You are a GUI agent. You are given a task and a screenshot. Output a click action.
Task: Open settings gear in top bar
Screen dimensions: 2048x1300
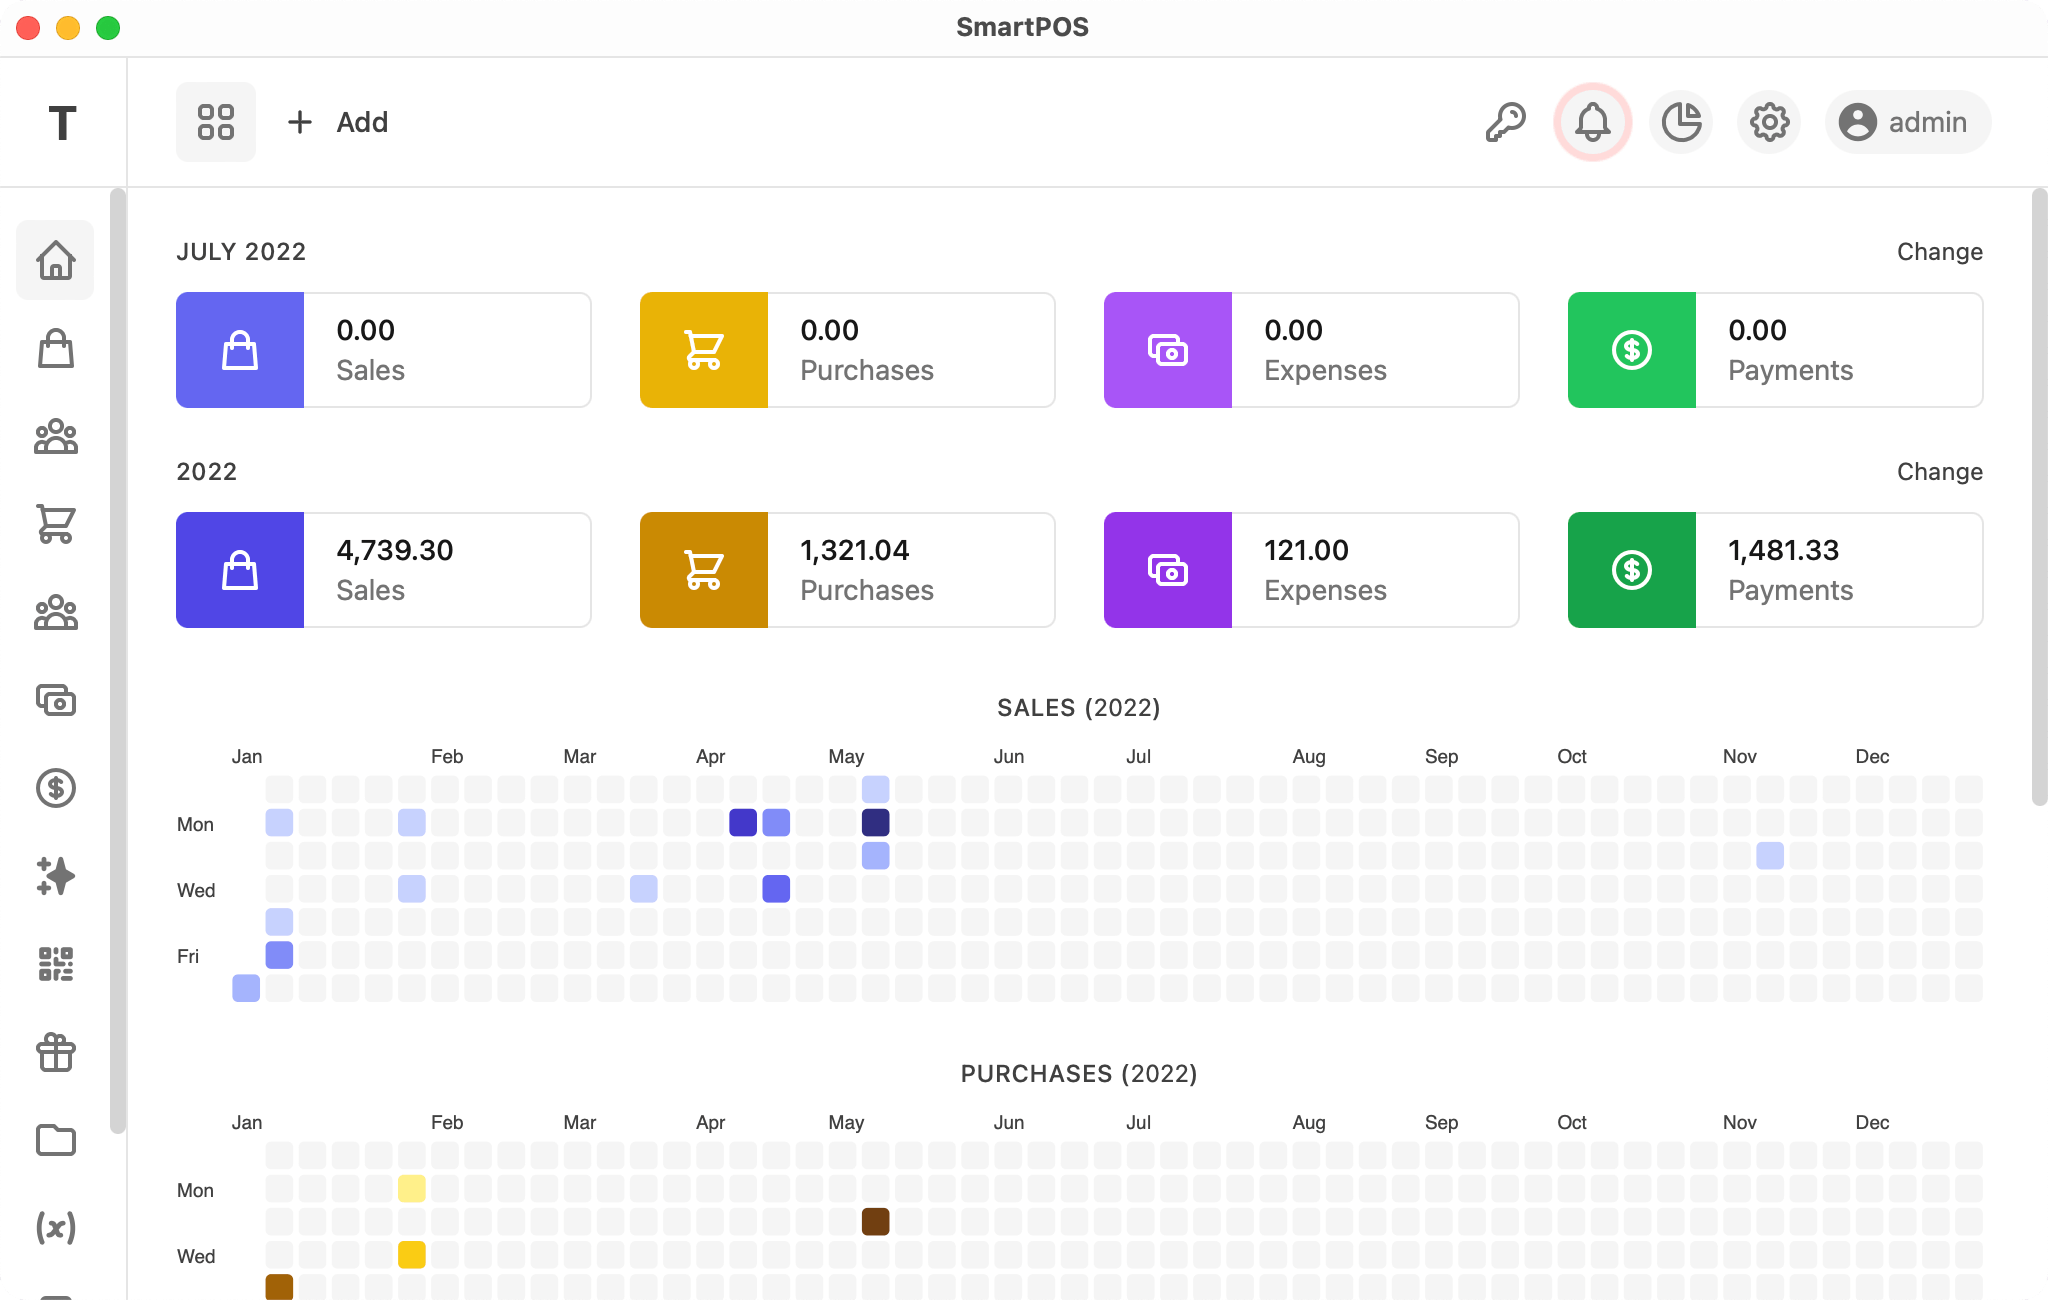click(x=1769, y=122)
